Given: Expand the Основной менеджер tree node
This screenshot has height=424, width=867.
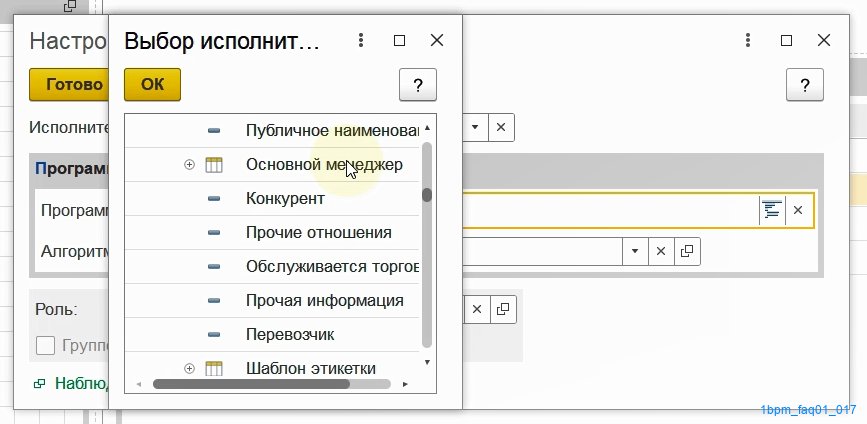Looking at the screenshot, I should pyautogui.click(x=189, y=165).
